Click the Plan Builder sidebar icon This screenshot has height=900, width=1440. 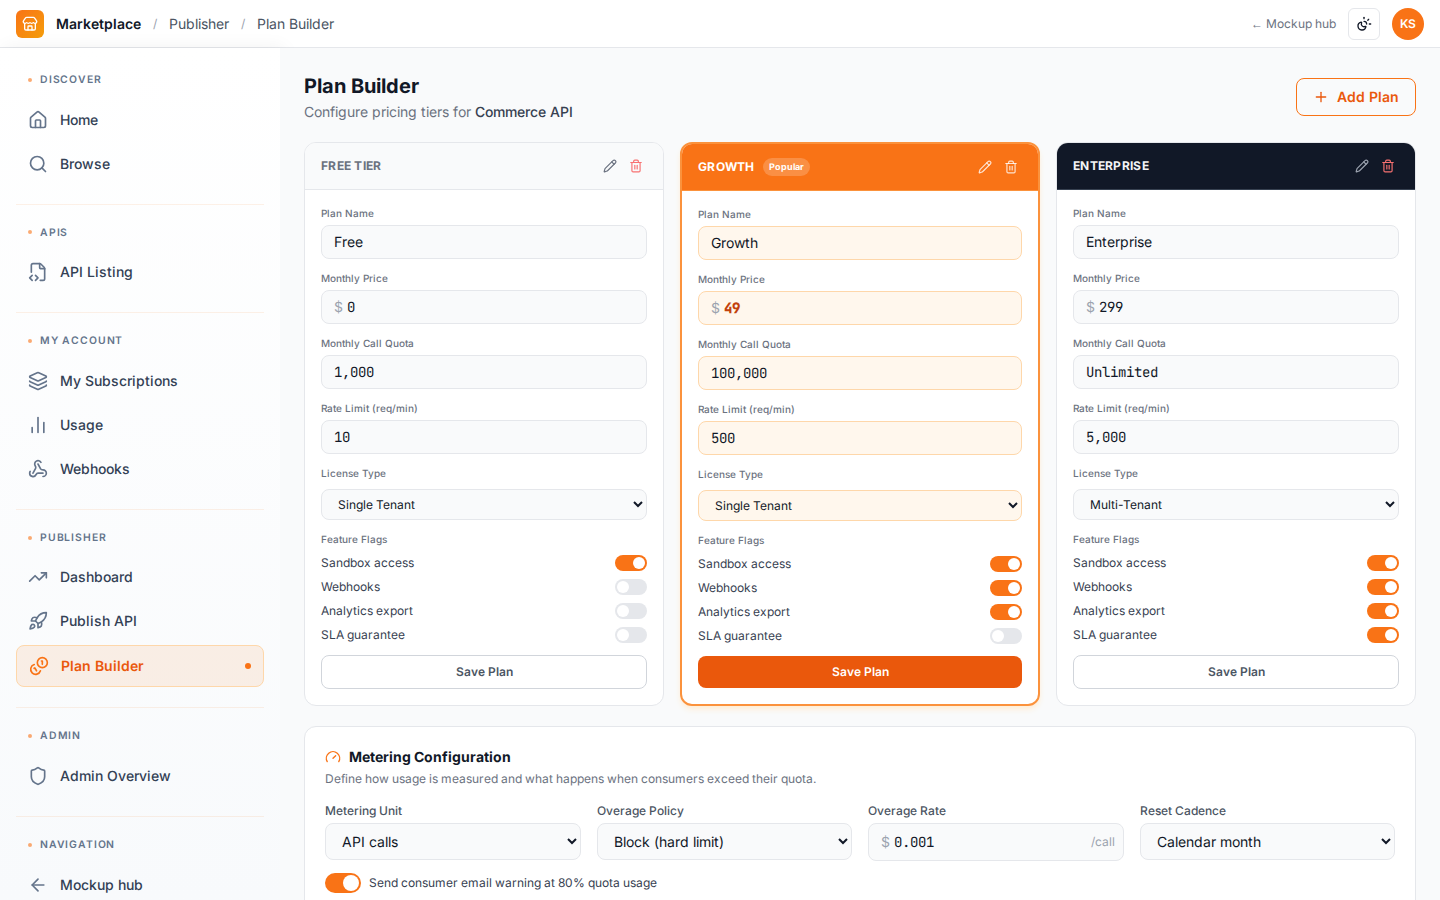(x=39, y=666)
